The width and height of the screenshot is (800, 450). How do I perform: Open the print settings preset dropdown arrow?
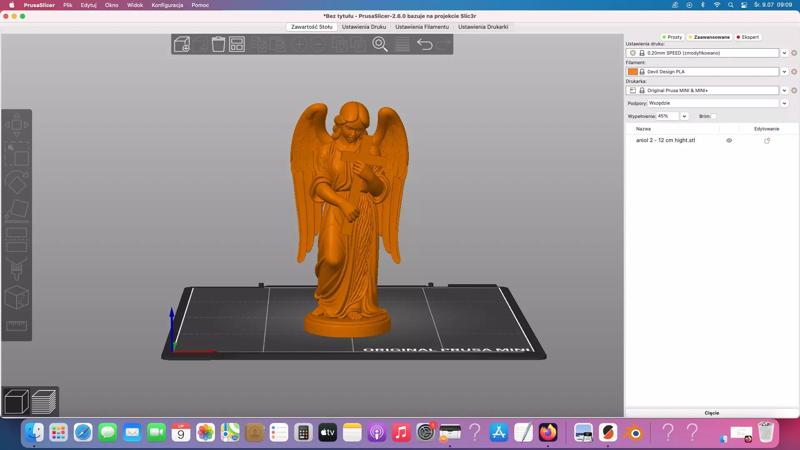(x=784, y=53)
